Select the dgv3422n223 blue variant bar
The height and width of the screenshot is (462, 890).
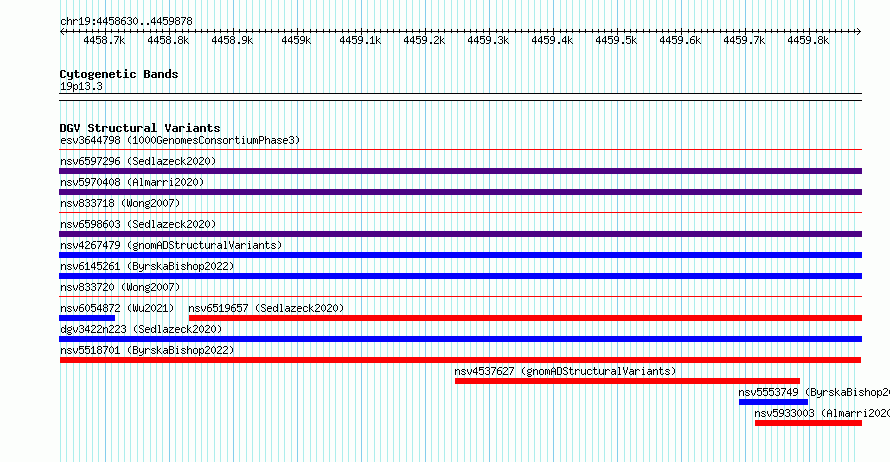460,339
